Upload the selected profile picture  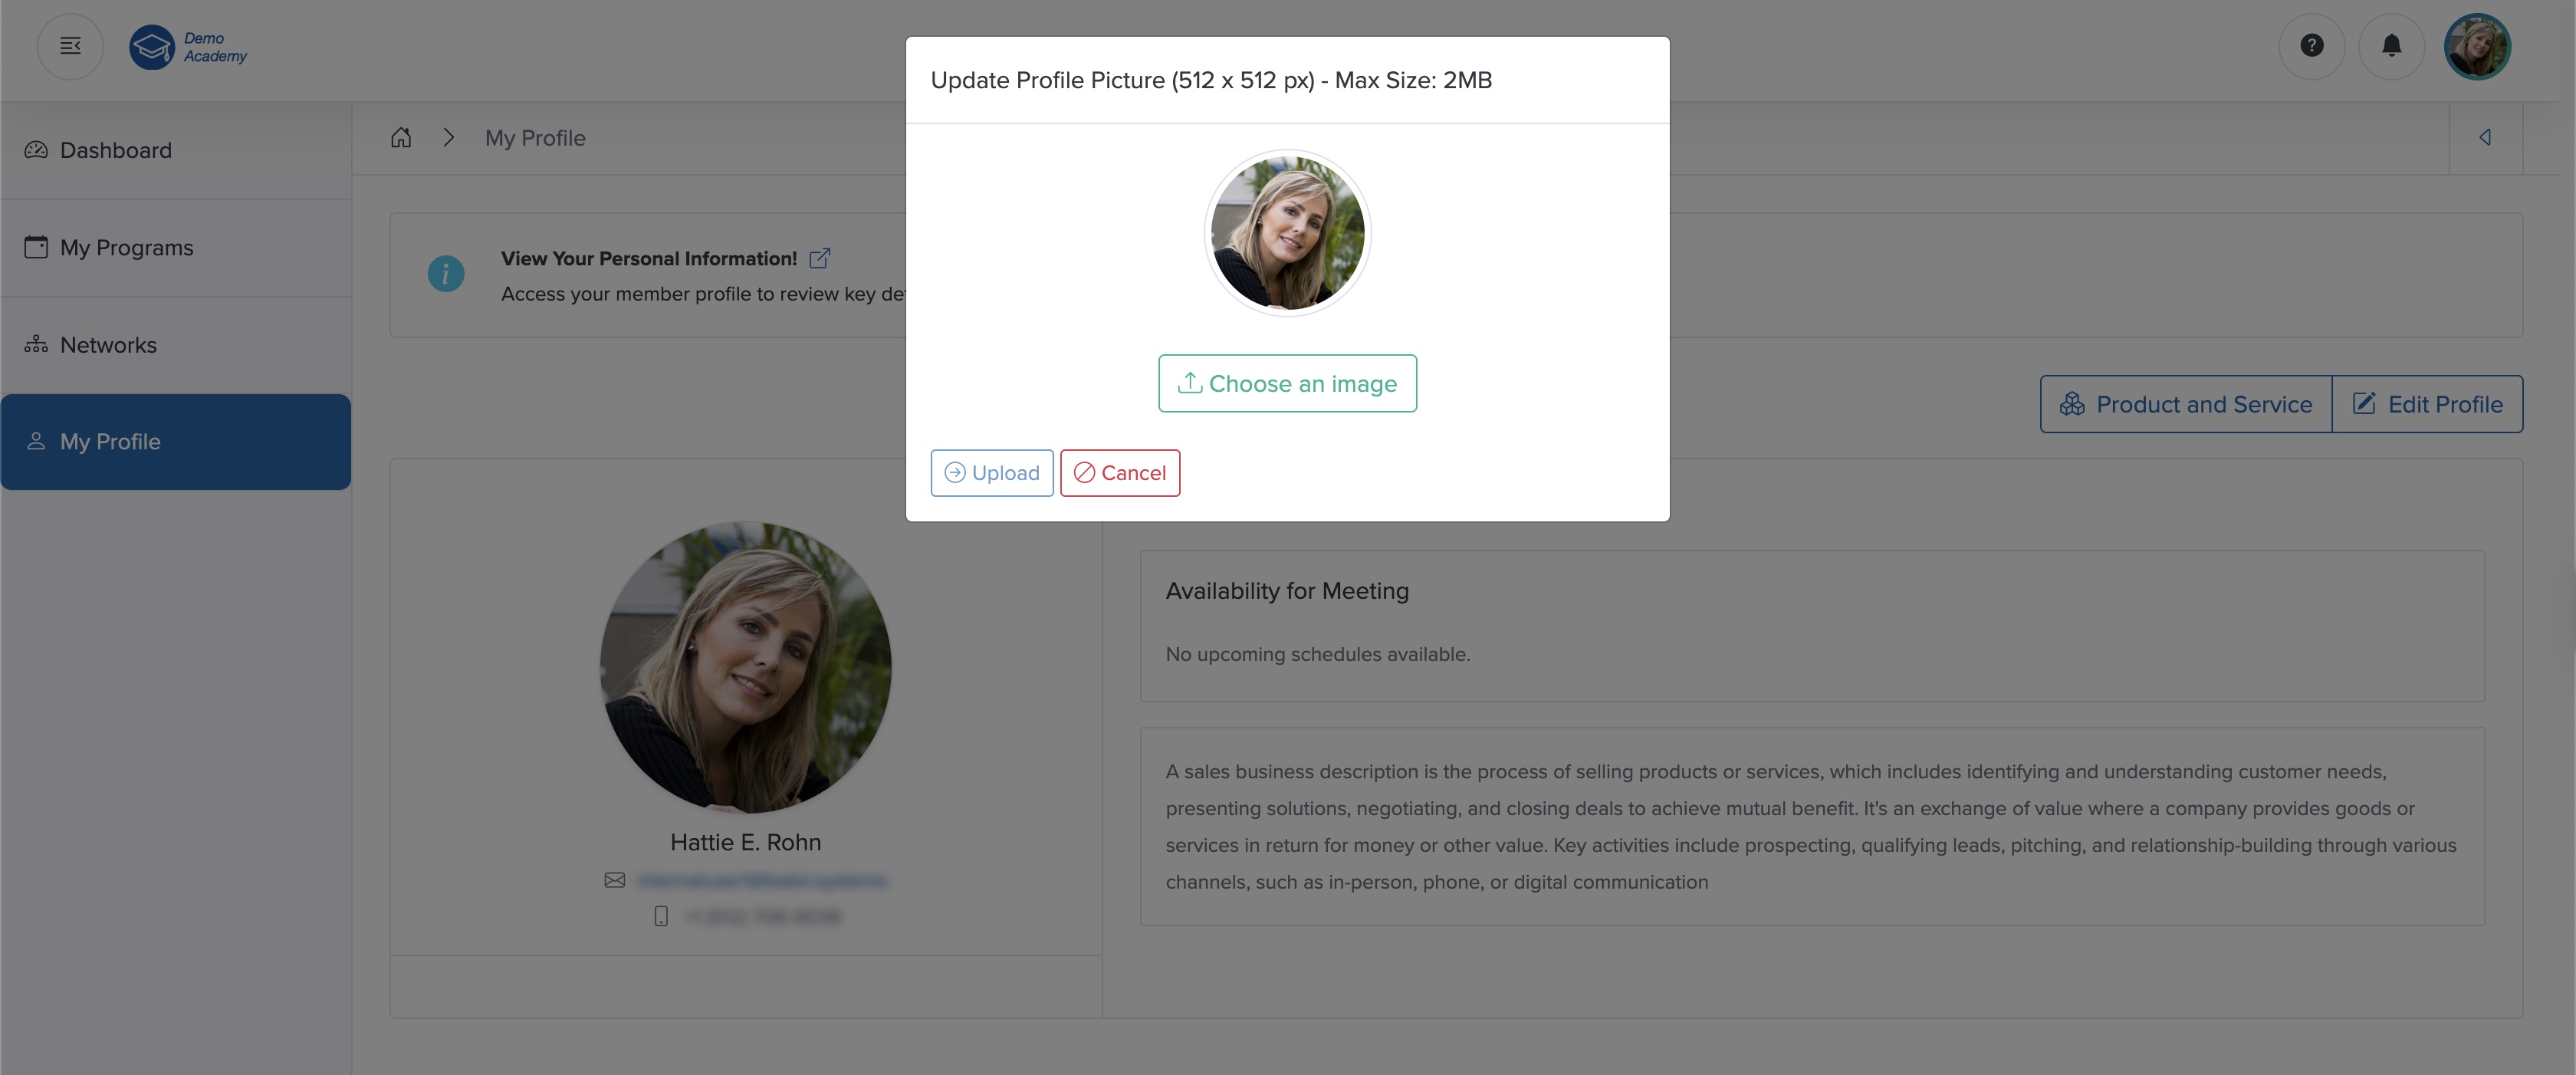coord(991,472)
